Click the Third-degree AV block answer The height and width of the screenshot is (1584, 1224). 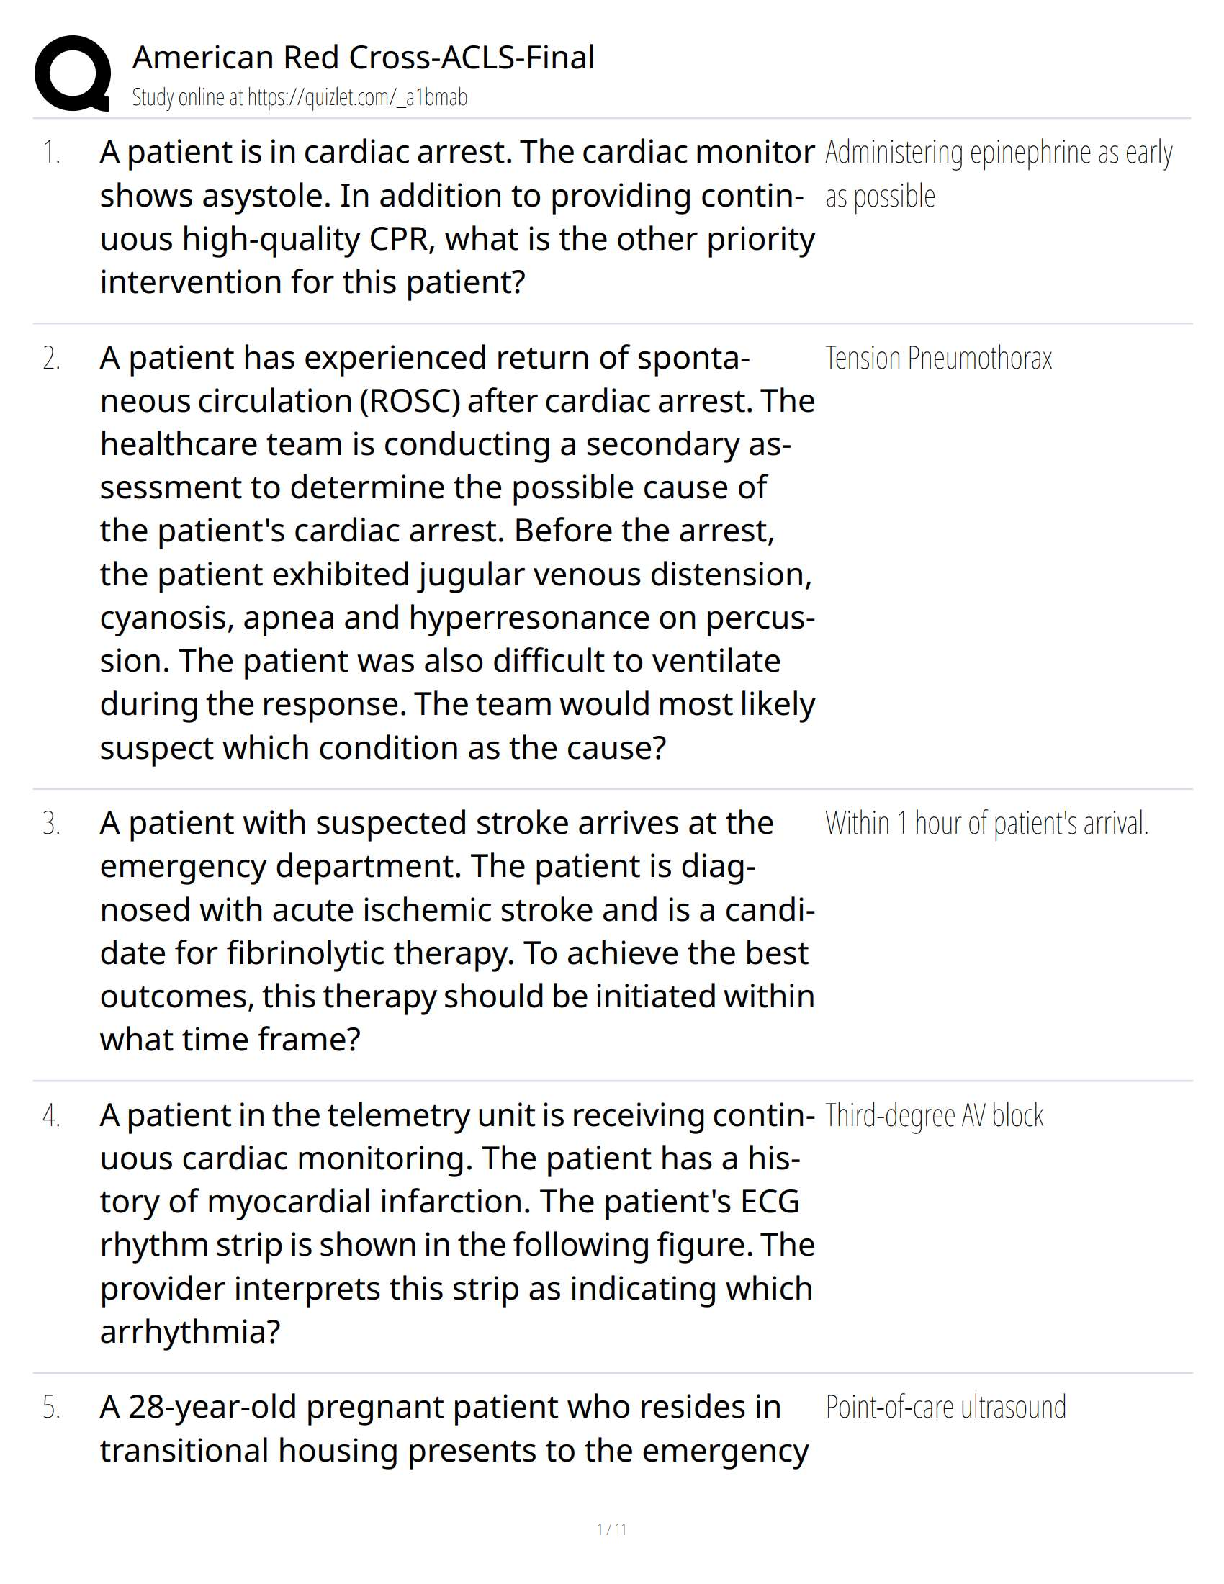(934, 1116)
